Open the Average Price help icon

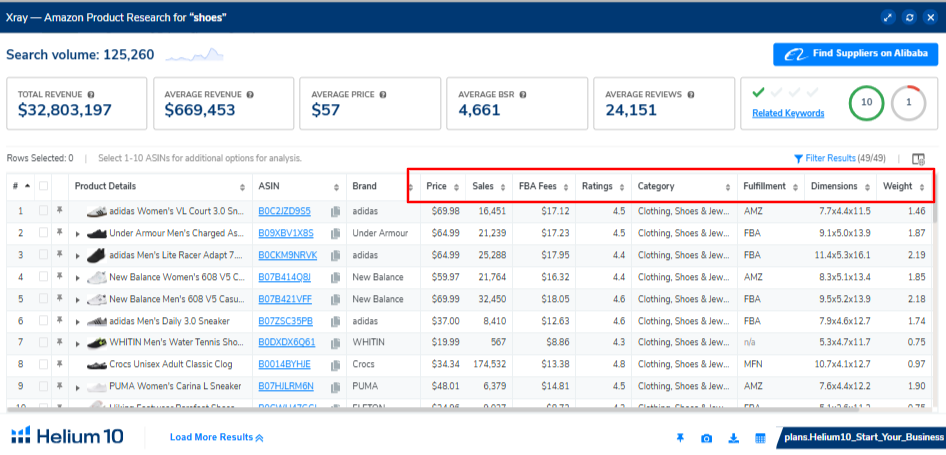(383, 95)
